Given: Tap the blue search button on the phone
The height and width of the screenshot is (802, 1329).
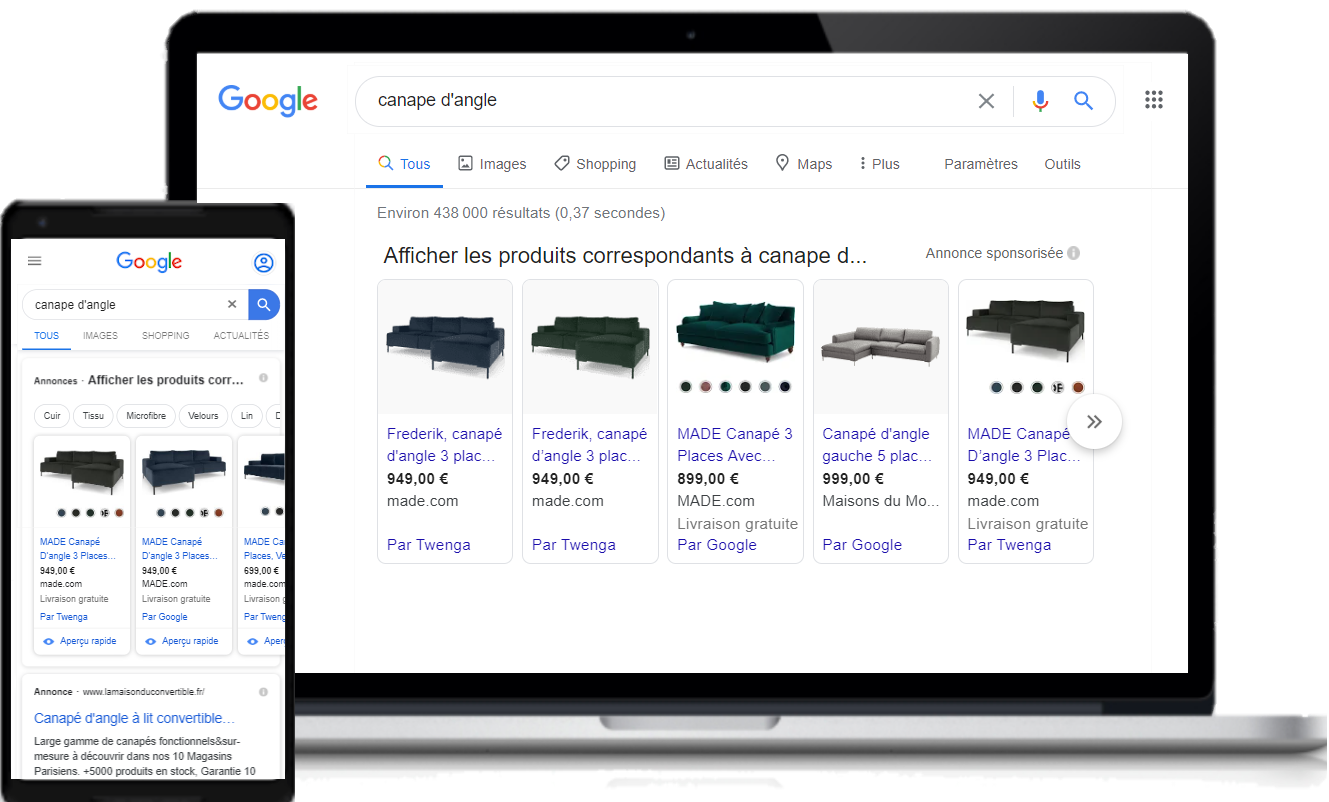Looking at the screenshot, I should tap(264, 305).
